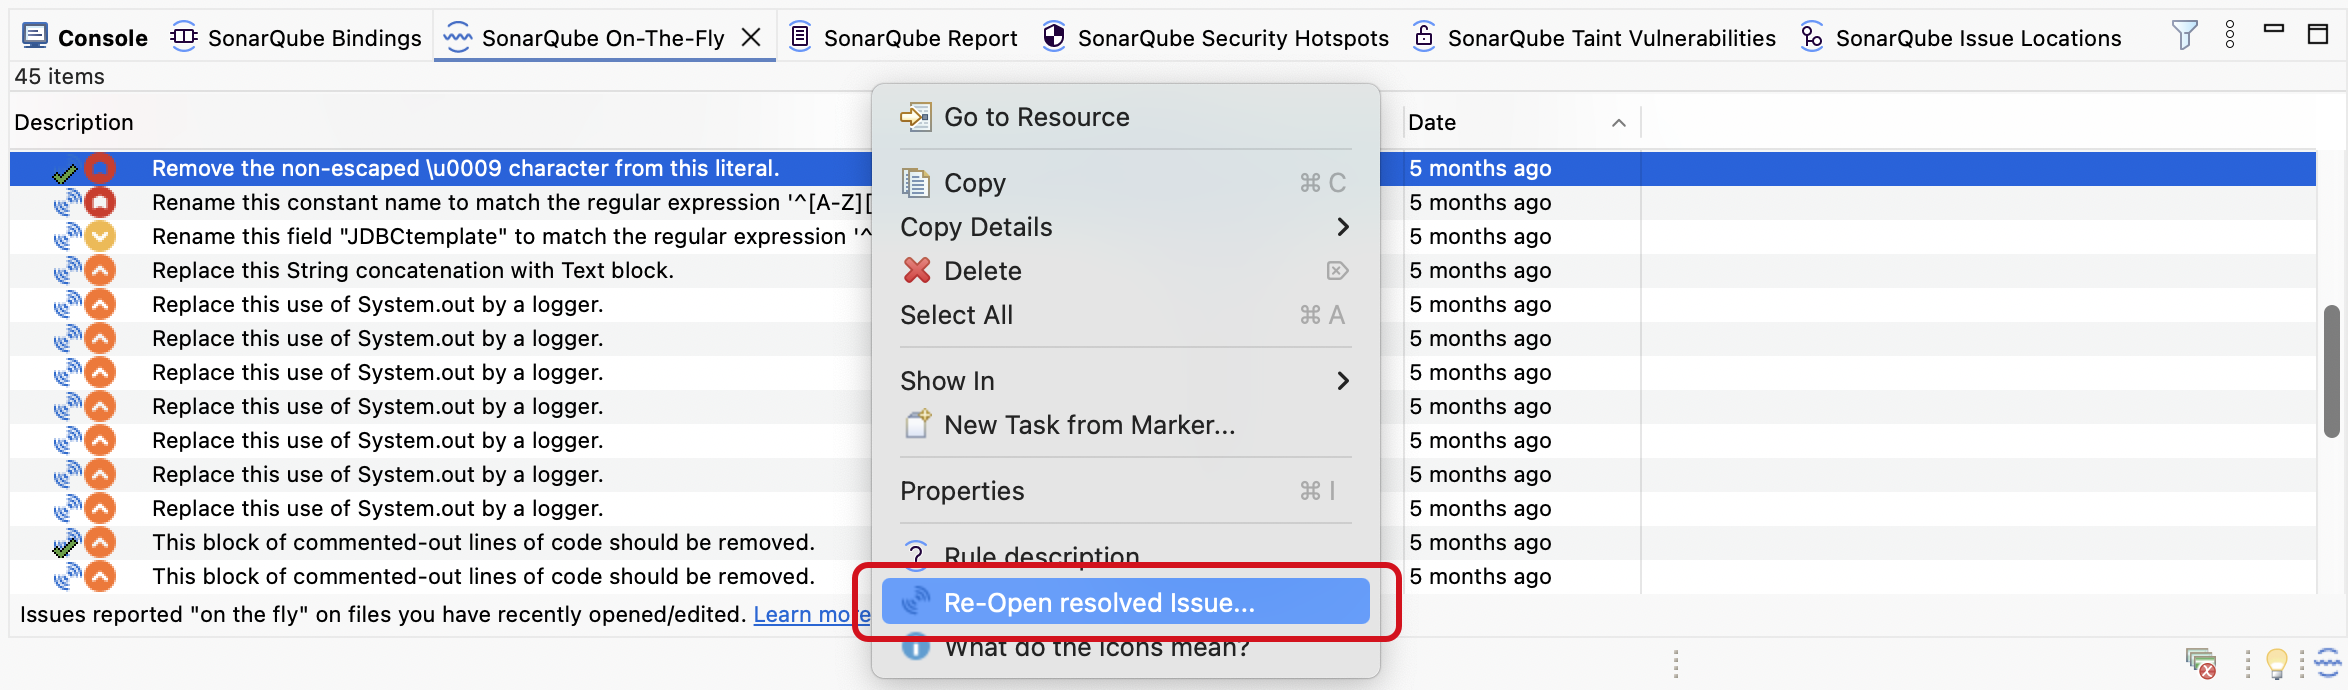Toggle the Date column sort arrow

(x=1618, y=123)
